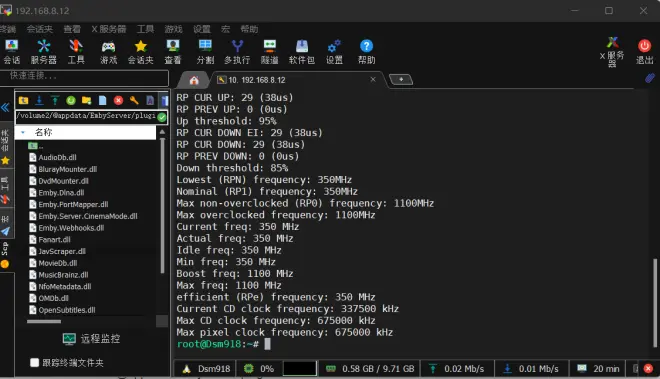The height and width of the screenshot is (379, 660).
Task: Open the 设置 menu
Action: click(x=202, y=29)
